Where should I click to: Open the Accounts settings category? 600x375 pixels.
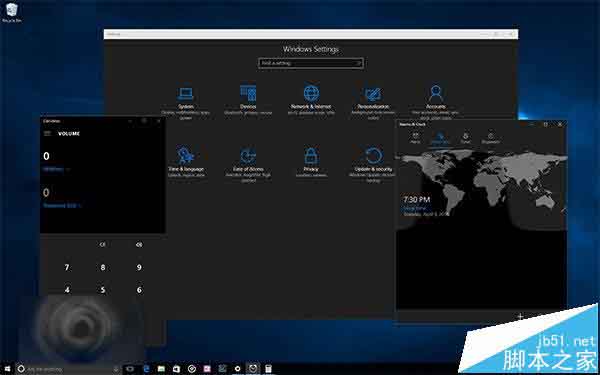click(x=435, y=101)
